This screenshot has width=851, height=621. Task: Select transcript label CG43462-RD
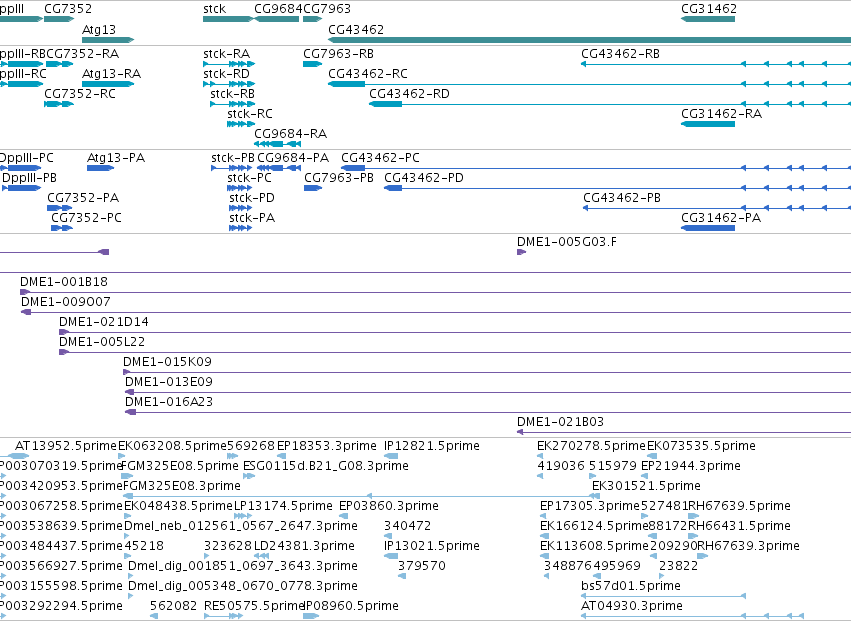click(409, 94)
